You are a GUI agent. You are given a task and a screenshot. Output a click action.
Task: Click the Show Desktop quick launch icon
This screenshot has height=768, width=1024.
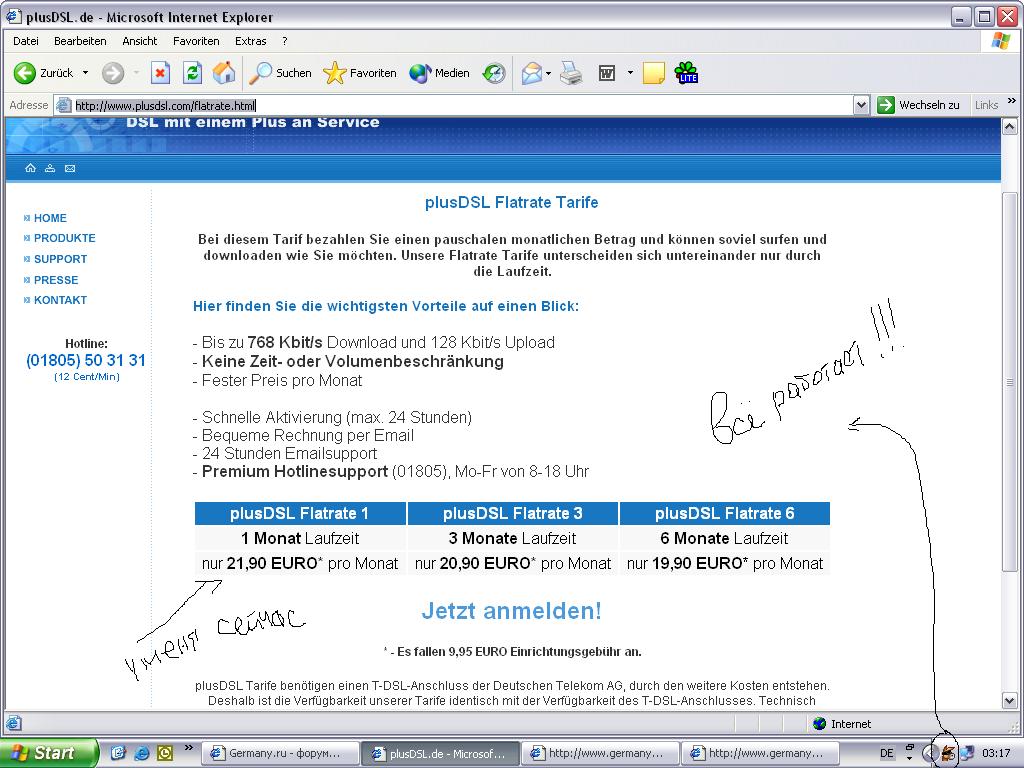click(x=118, y=753)
